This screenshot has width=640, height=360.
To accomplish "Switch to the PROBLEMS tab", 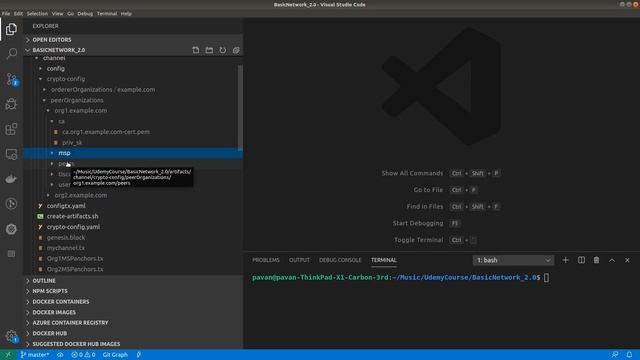I will click(x=266, y=260).
